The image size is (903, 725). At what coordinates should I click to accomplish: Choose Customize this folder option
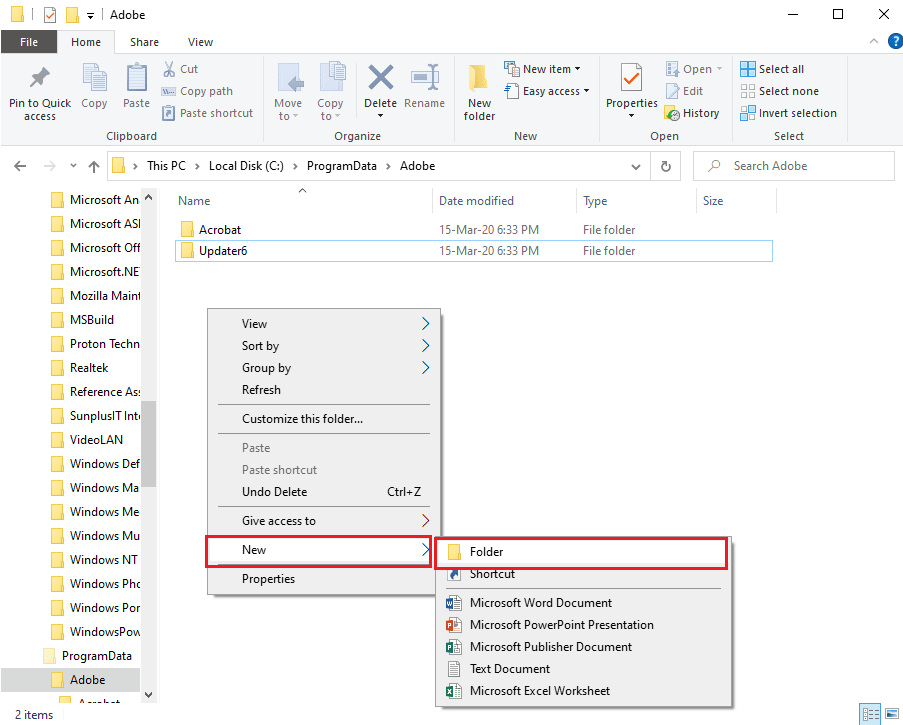tap(324, 419)
